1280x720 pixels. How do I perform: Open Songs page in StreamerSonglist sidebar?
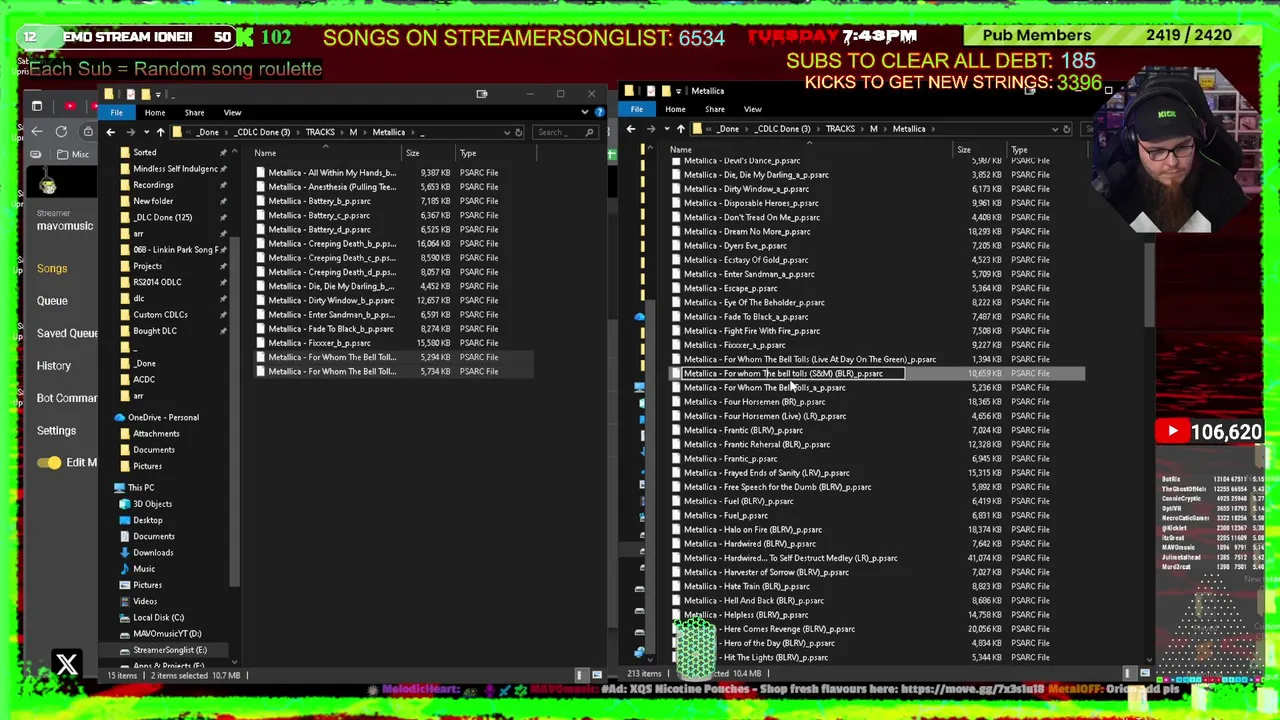(x=52, y=268)
